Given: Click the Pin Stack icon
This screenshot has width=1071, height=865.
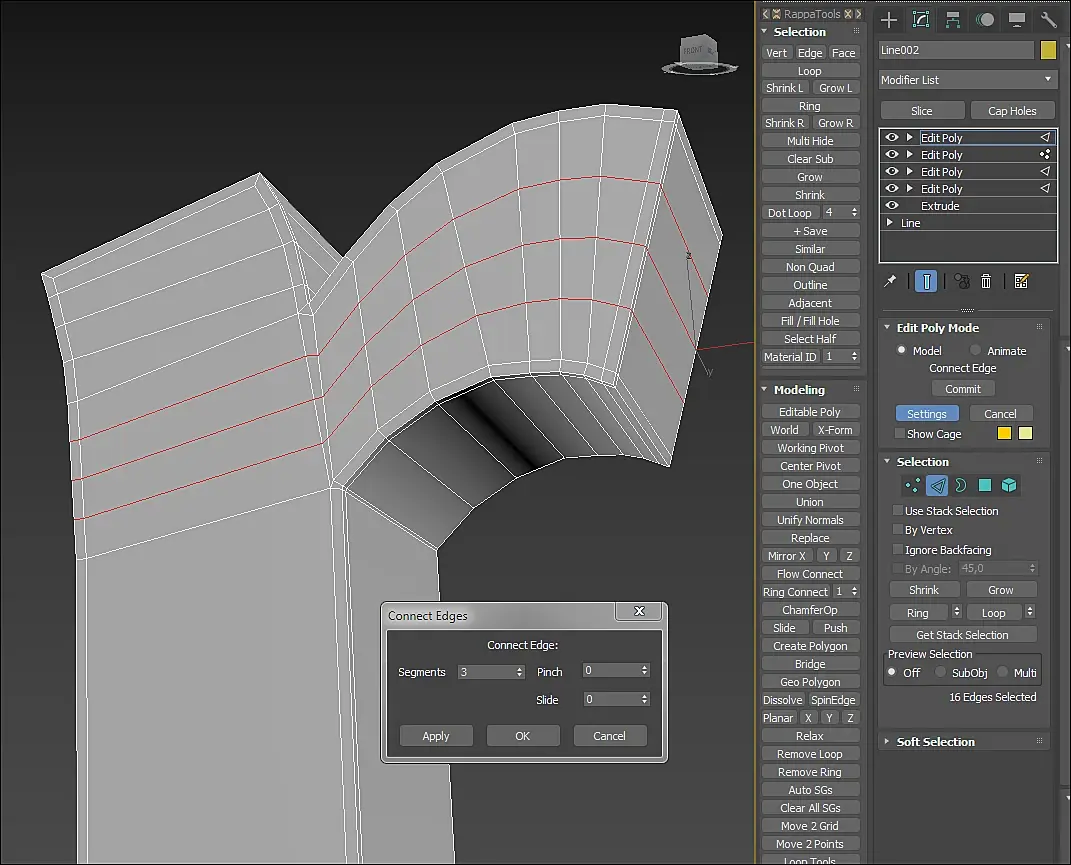Looking at the screenshot, I should (890, 282).
